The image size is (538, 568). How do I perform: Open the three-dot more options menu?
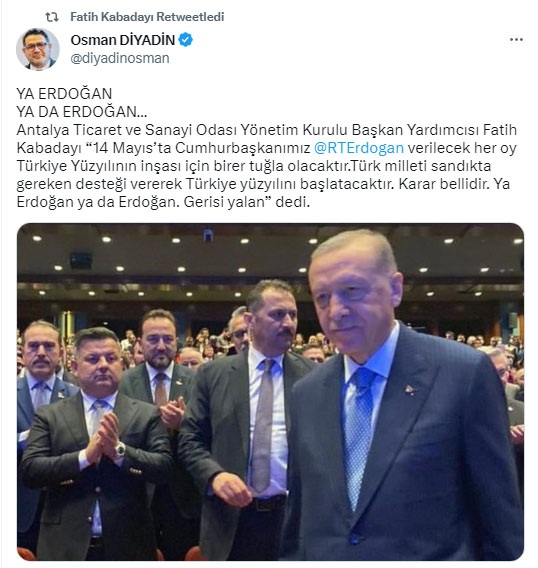516,39
